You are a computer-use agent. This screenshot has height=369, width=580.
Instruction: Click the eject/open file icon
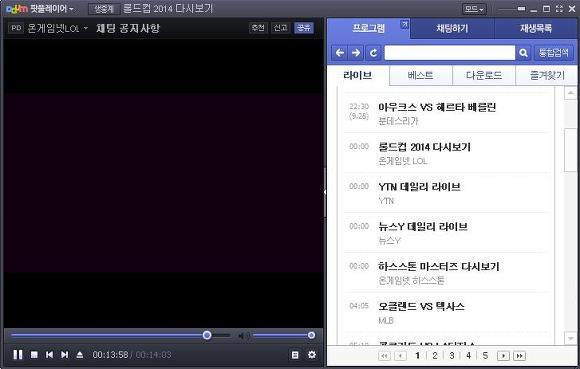80,355
